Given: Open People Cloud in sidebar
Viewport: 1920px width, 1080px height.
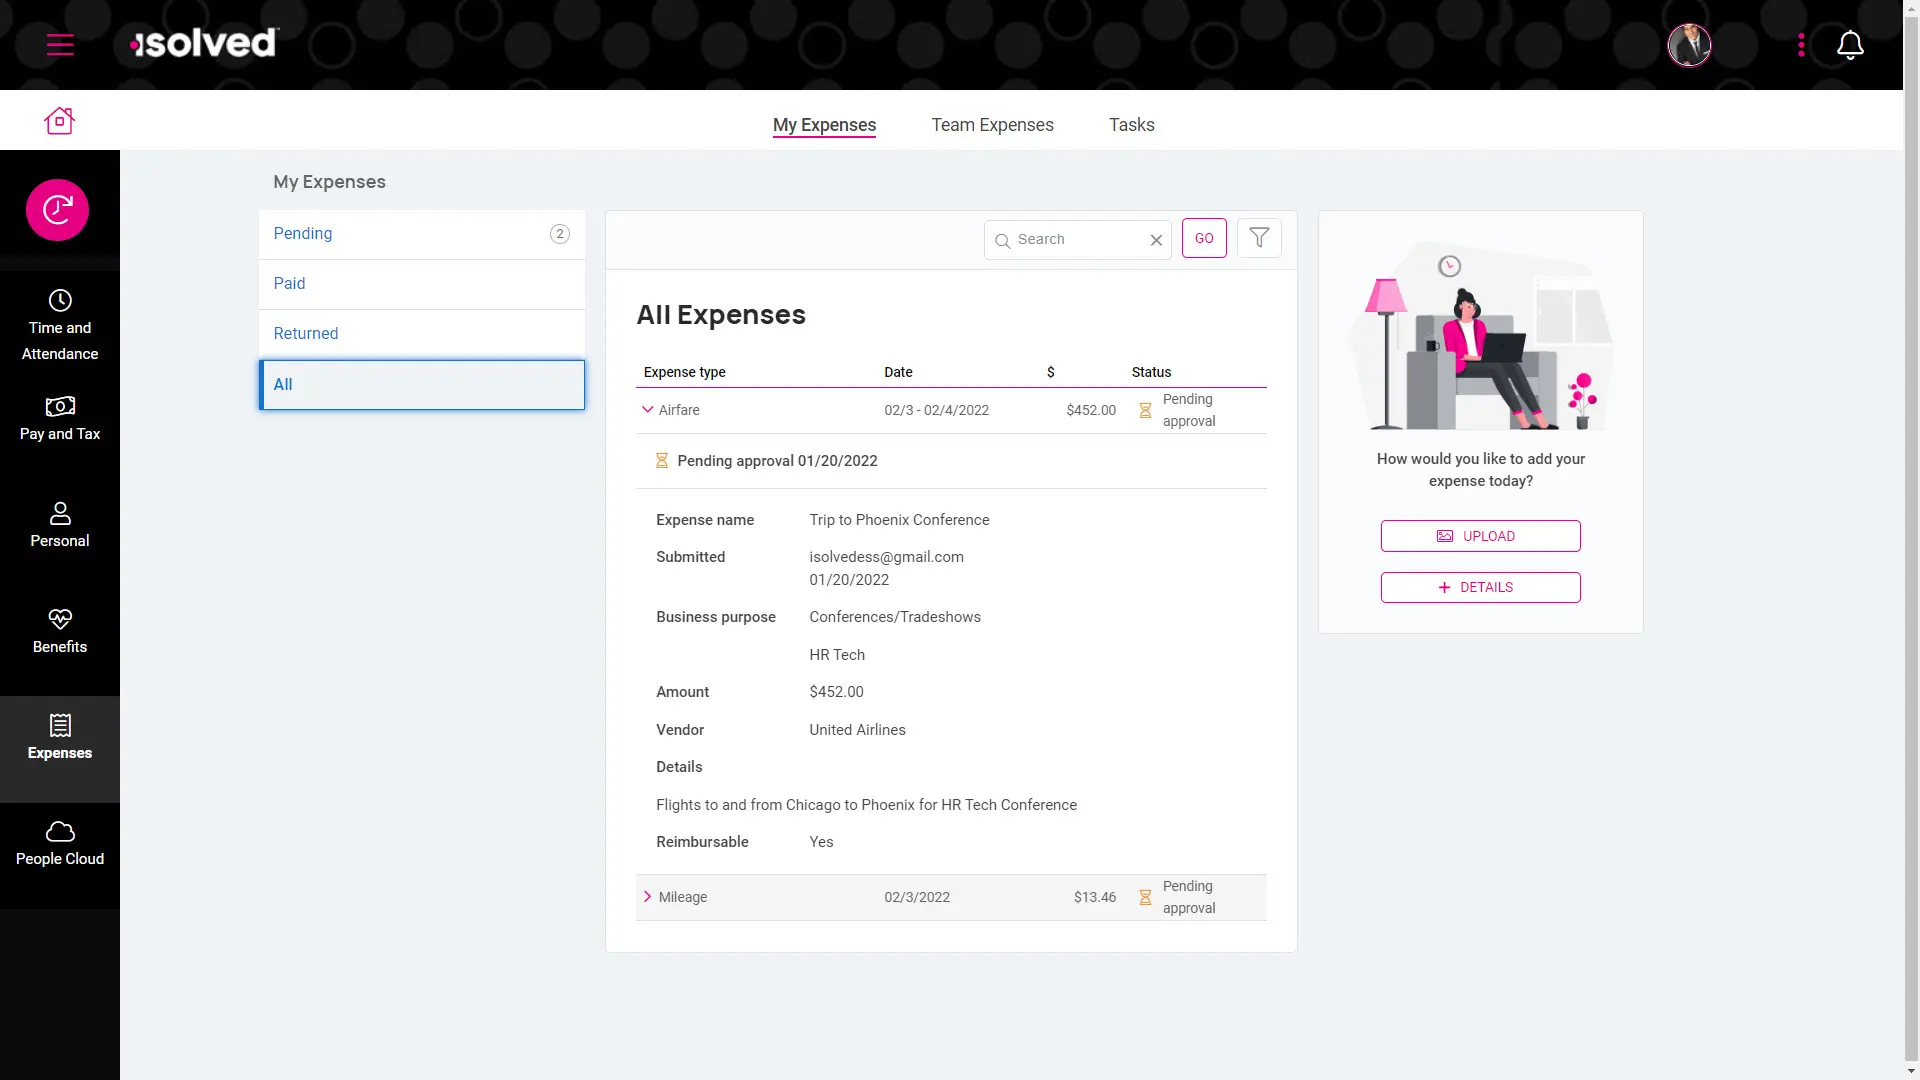Looking at the screenshot, I should 60,844.
